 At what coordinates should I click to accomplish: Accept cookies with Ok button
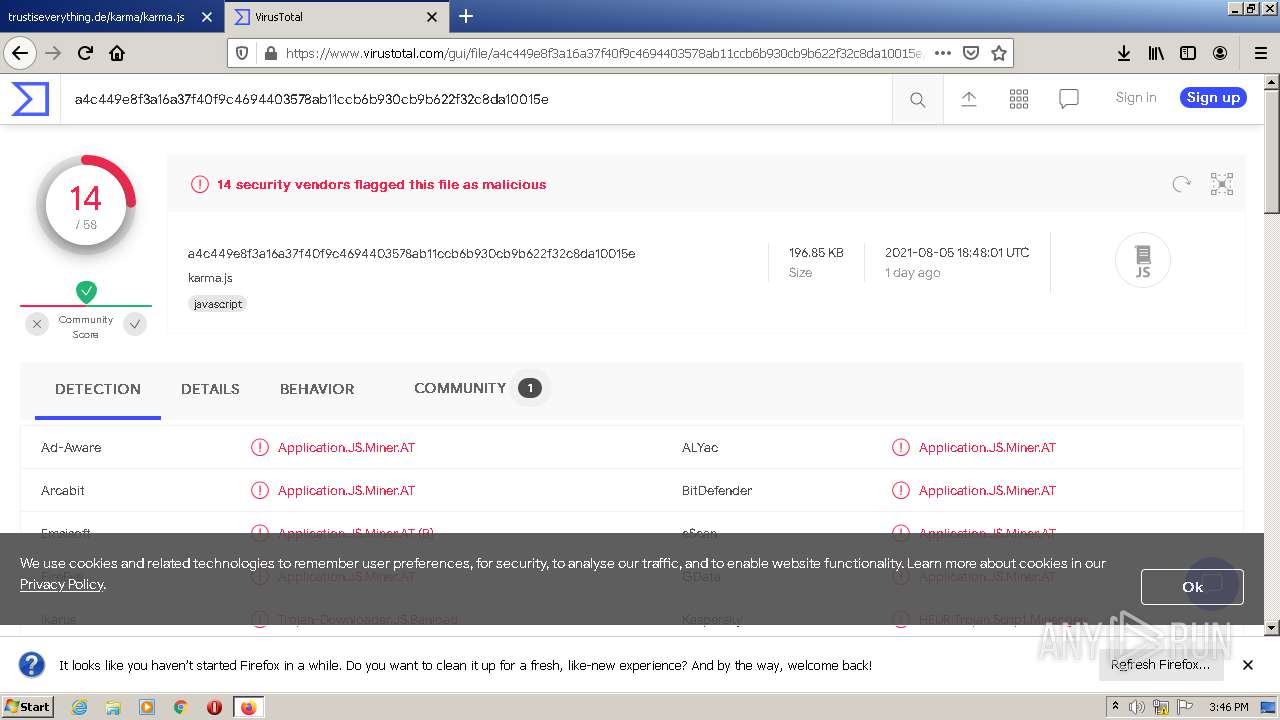[x=1192, y=587]
